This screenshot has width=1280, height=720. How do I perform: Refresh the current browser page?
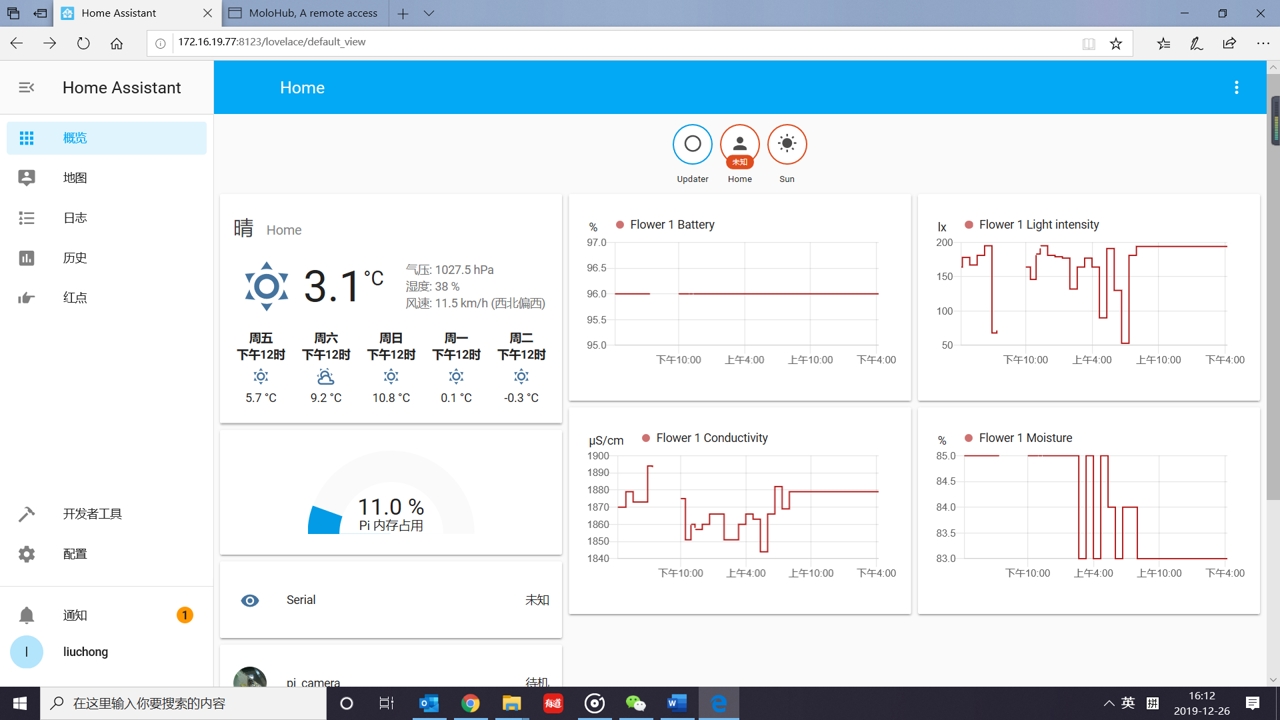point(83,44)
